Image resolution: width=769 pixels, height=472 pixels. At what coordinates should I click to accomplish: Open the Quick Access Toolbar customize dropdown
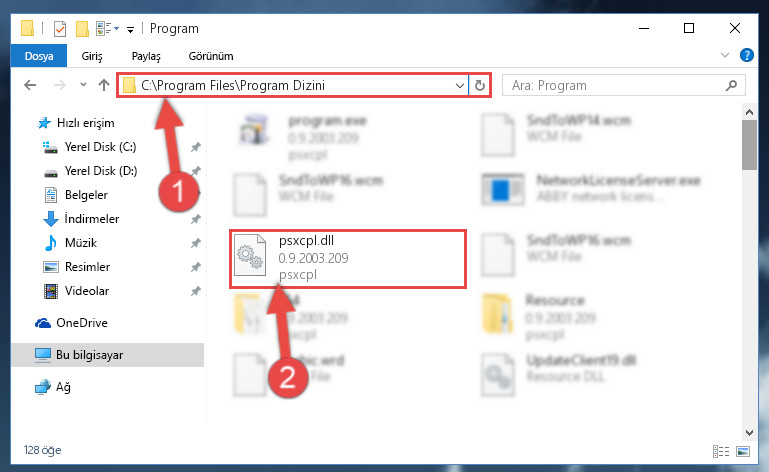[x=130, y=29]
